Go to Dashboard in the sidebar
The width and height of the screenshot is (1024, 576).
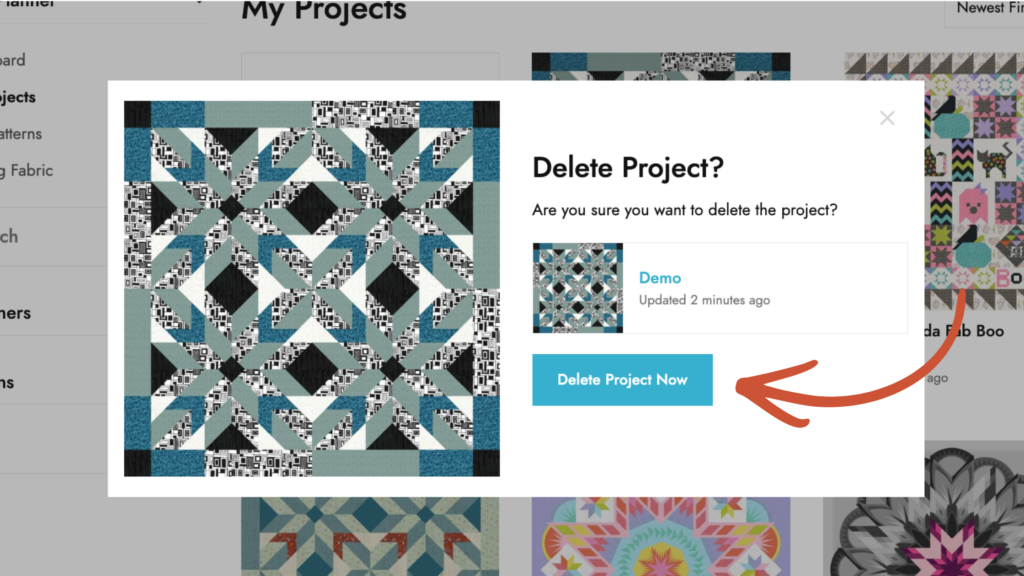click(x=14, y=60)
